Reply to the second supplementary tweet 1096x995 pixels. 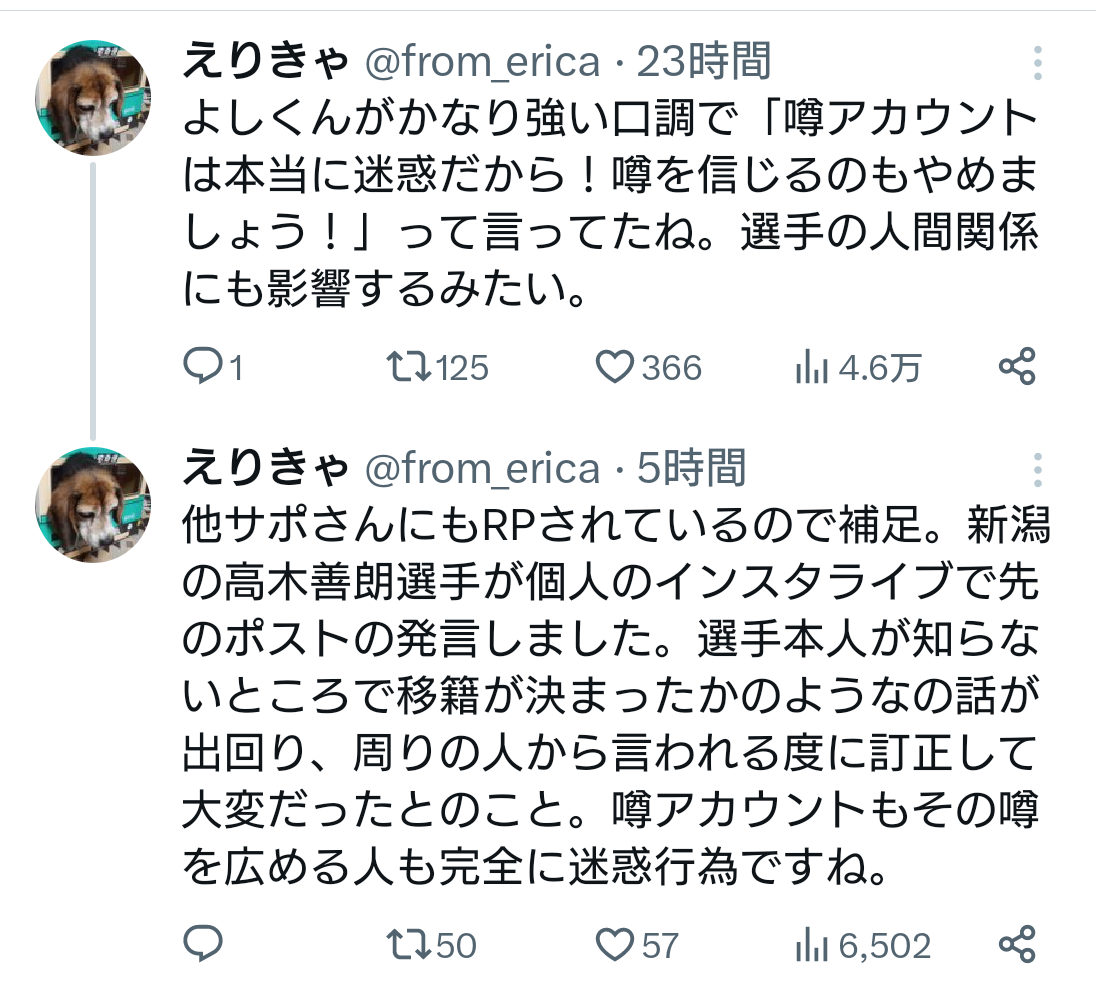click(x=204, y=943)
